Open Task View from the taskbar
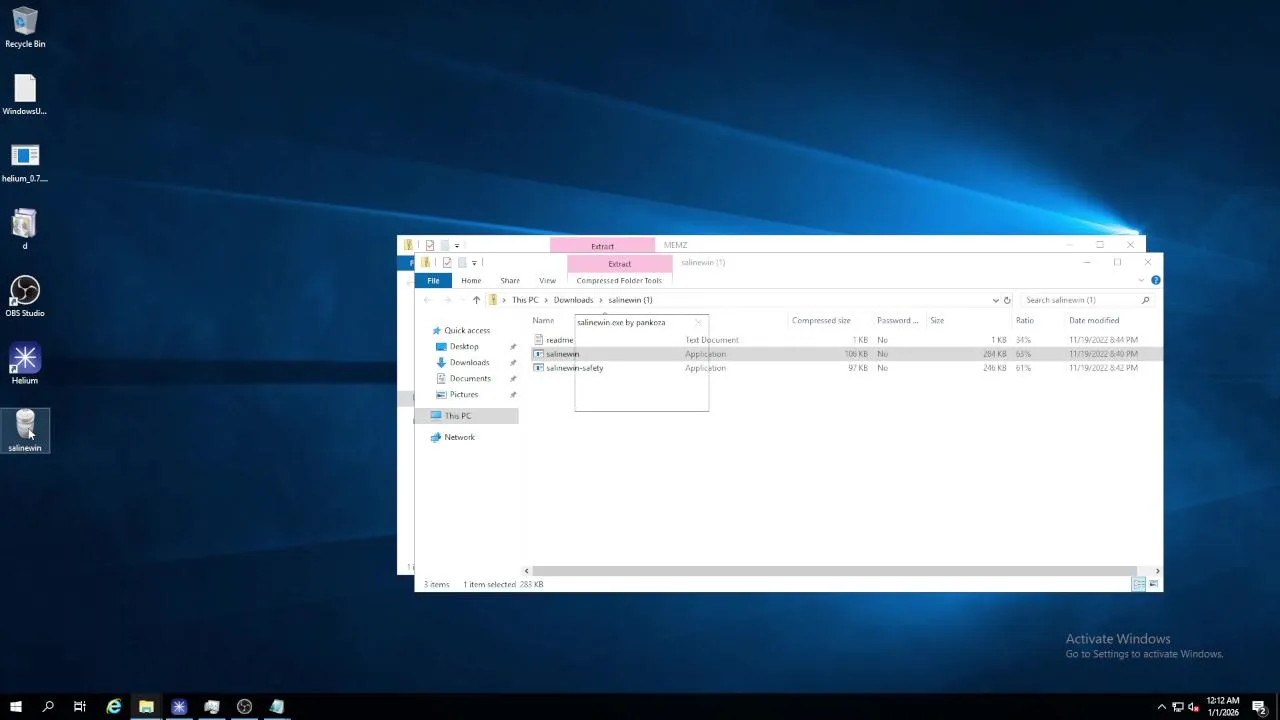 [80, 707]
